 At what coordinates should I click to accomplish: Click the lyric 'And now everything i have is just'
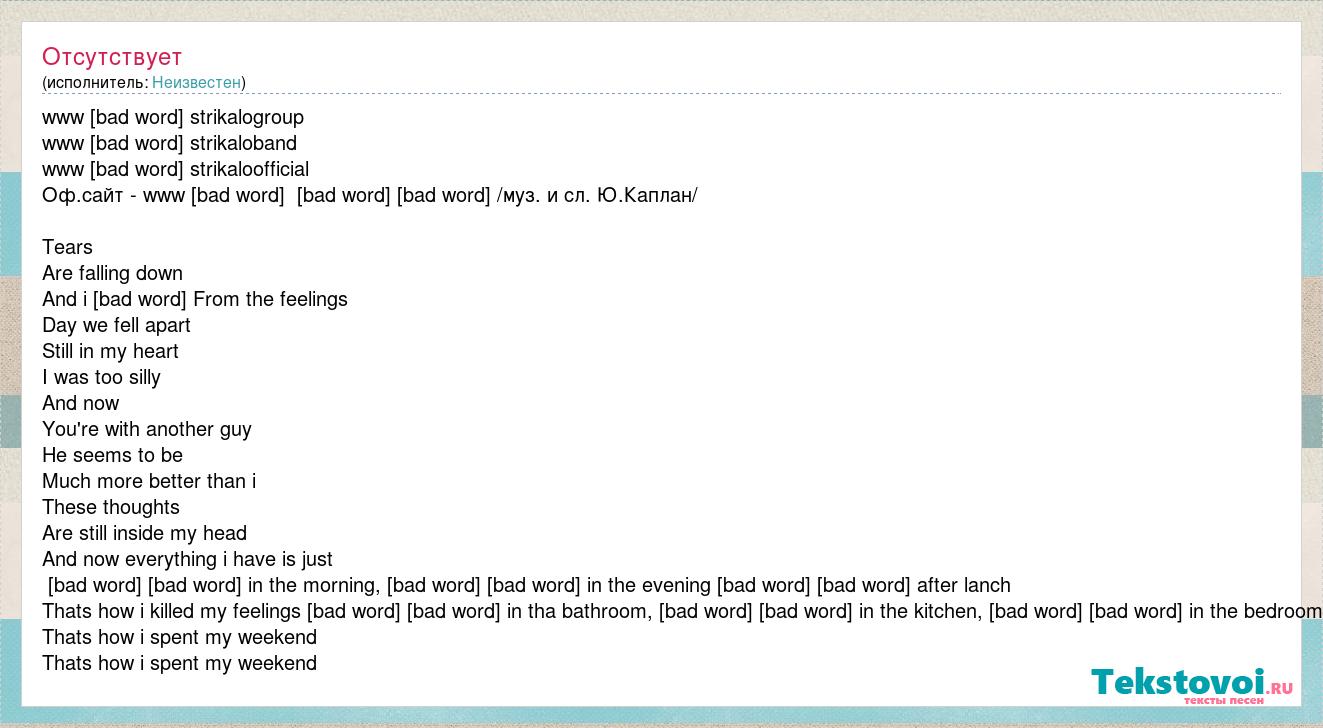coord(187,559)
